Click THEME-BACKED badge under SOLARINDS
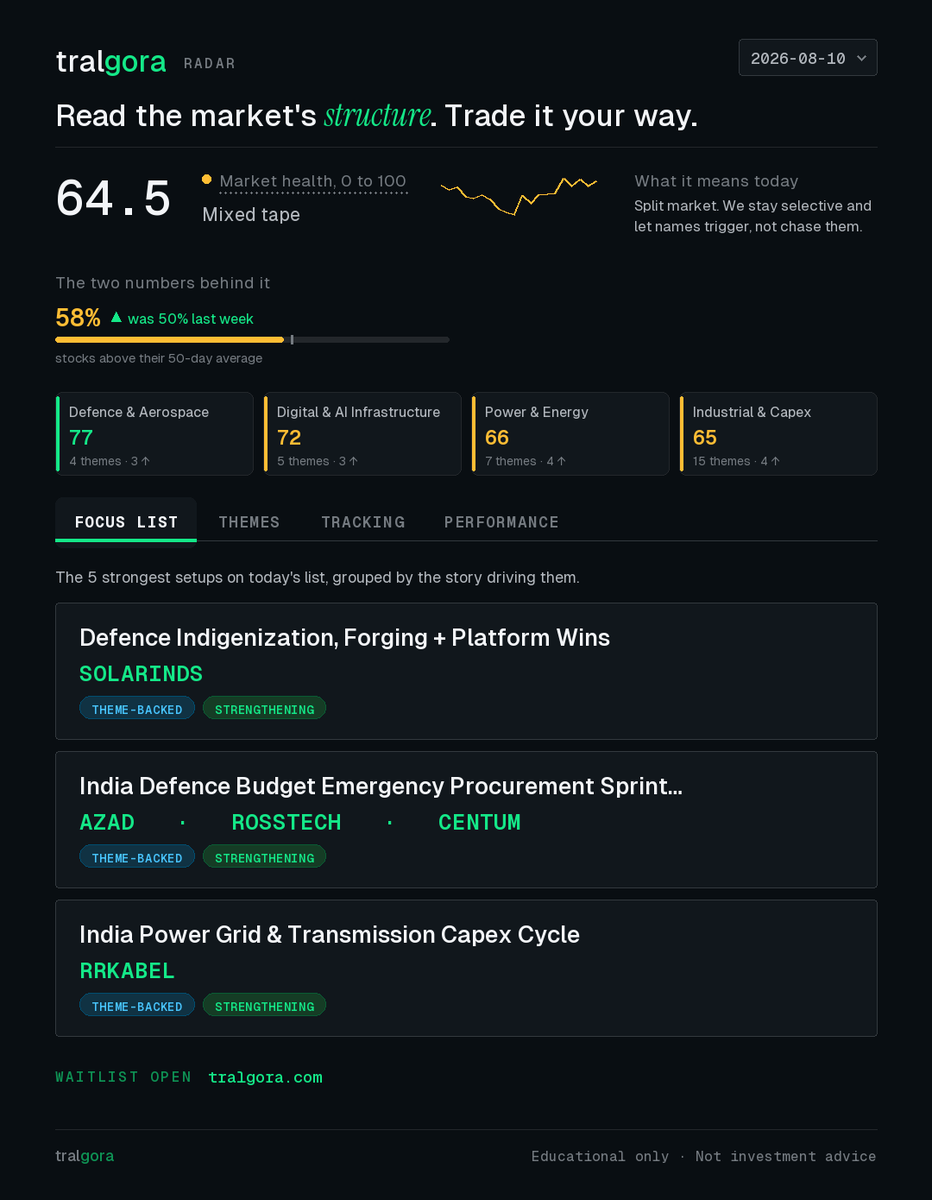 pos(137,709)
